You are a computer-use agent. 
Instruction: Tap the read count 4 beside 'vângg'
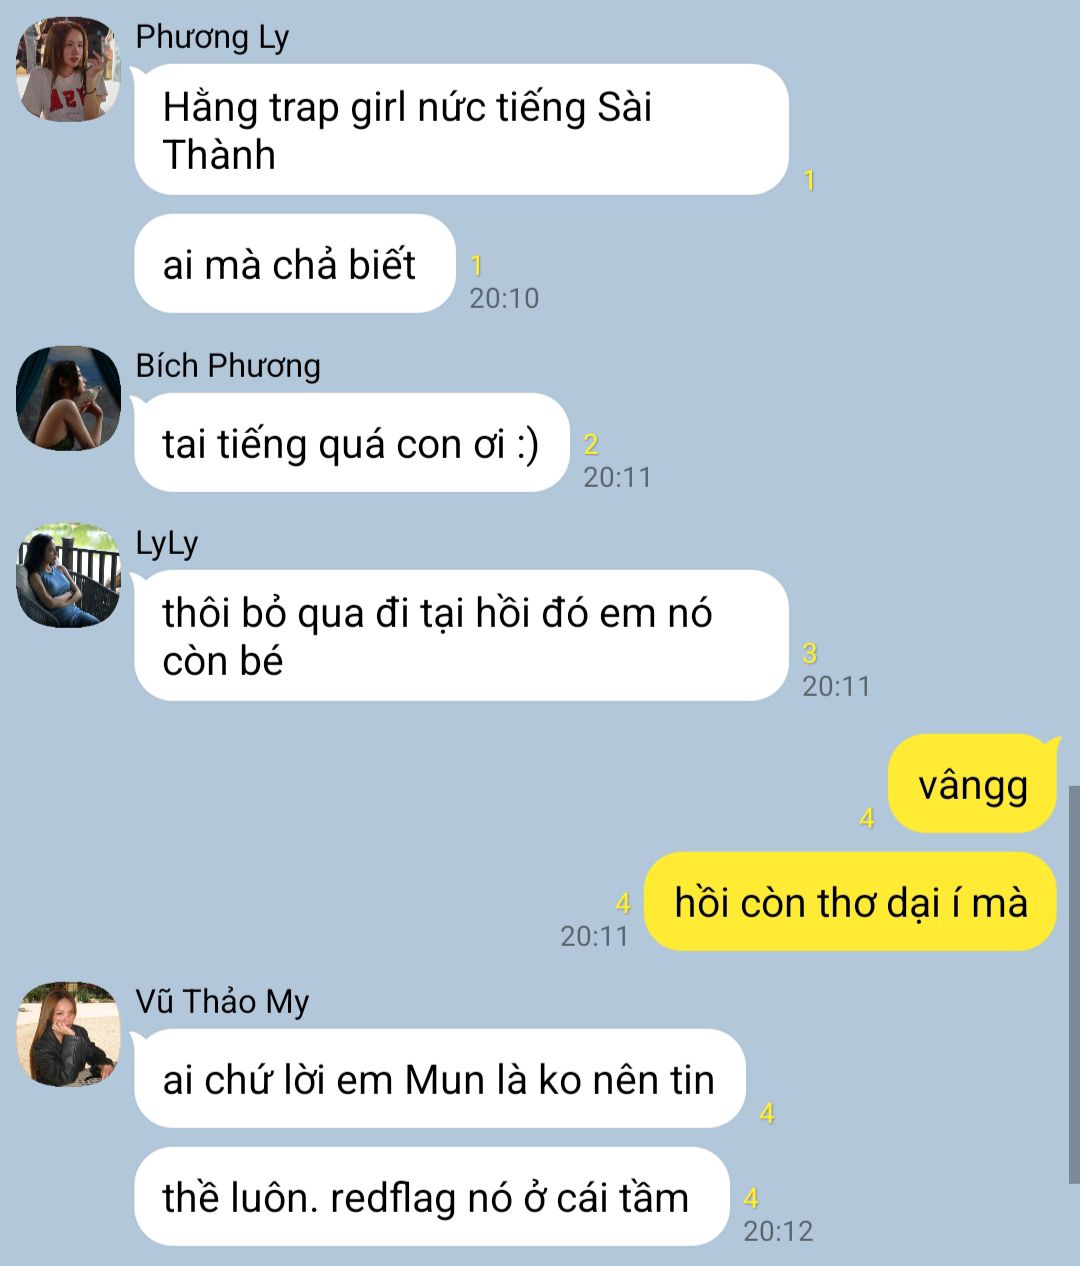pyautogui.click(x=867, y=818)
